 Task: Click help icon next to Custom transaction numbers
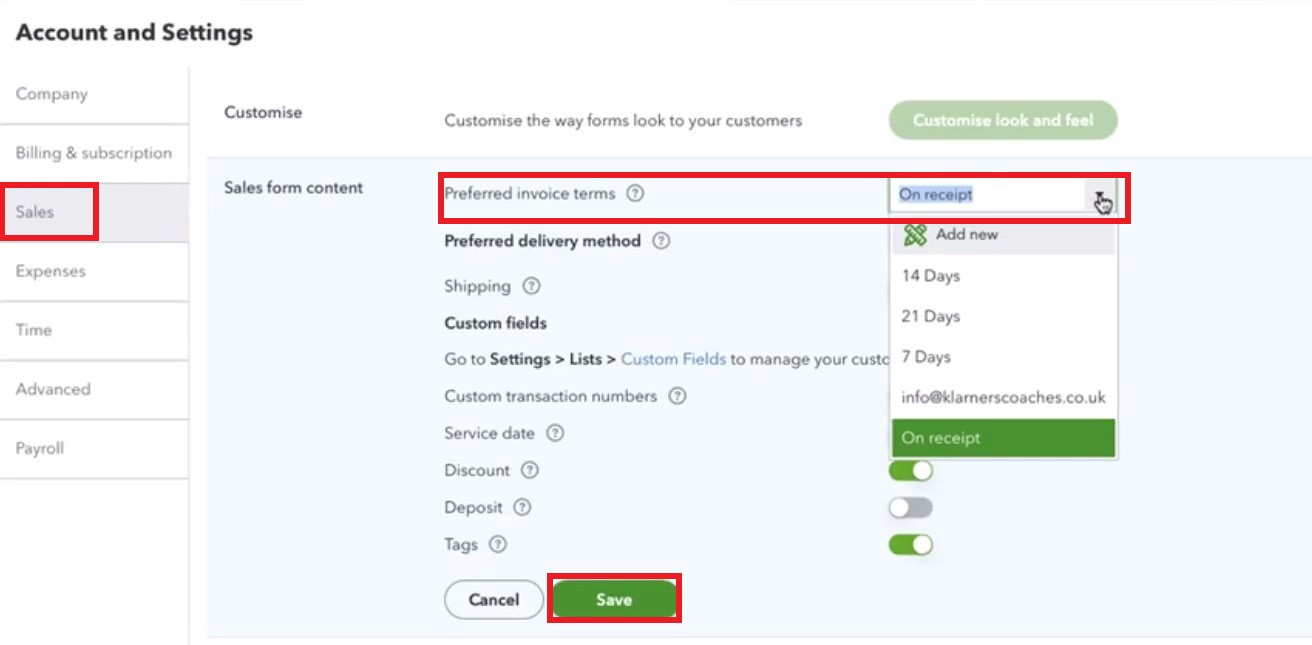click(x=677, y=396)
